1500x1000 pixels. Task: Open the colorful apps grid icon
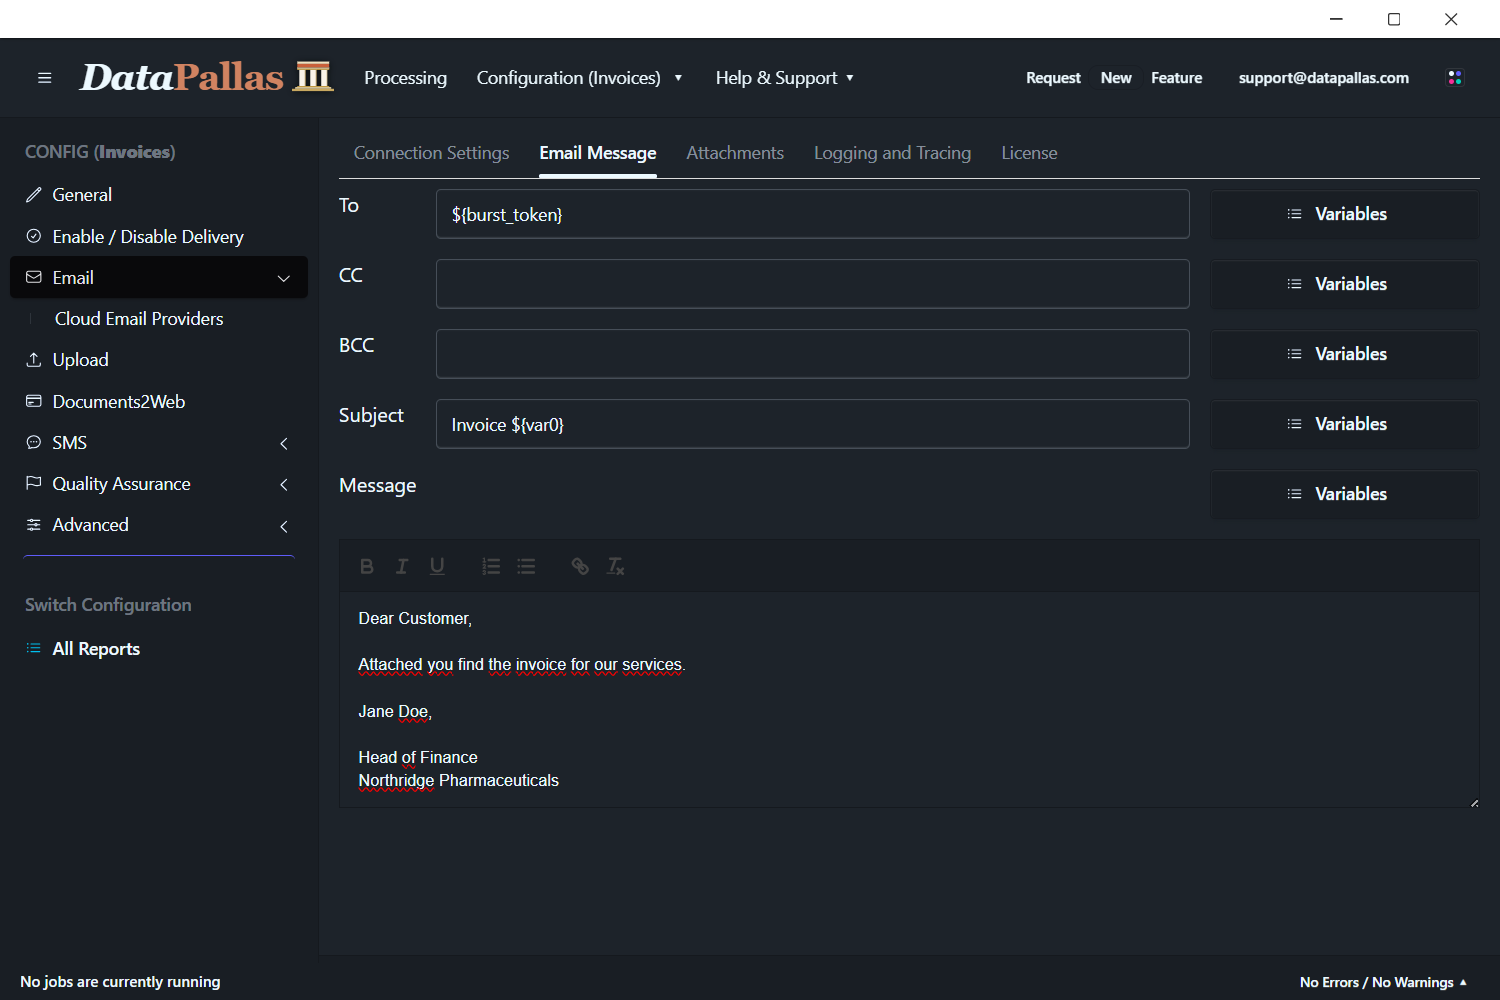[x=1455, y=78]
